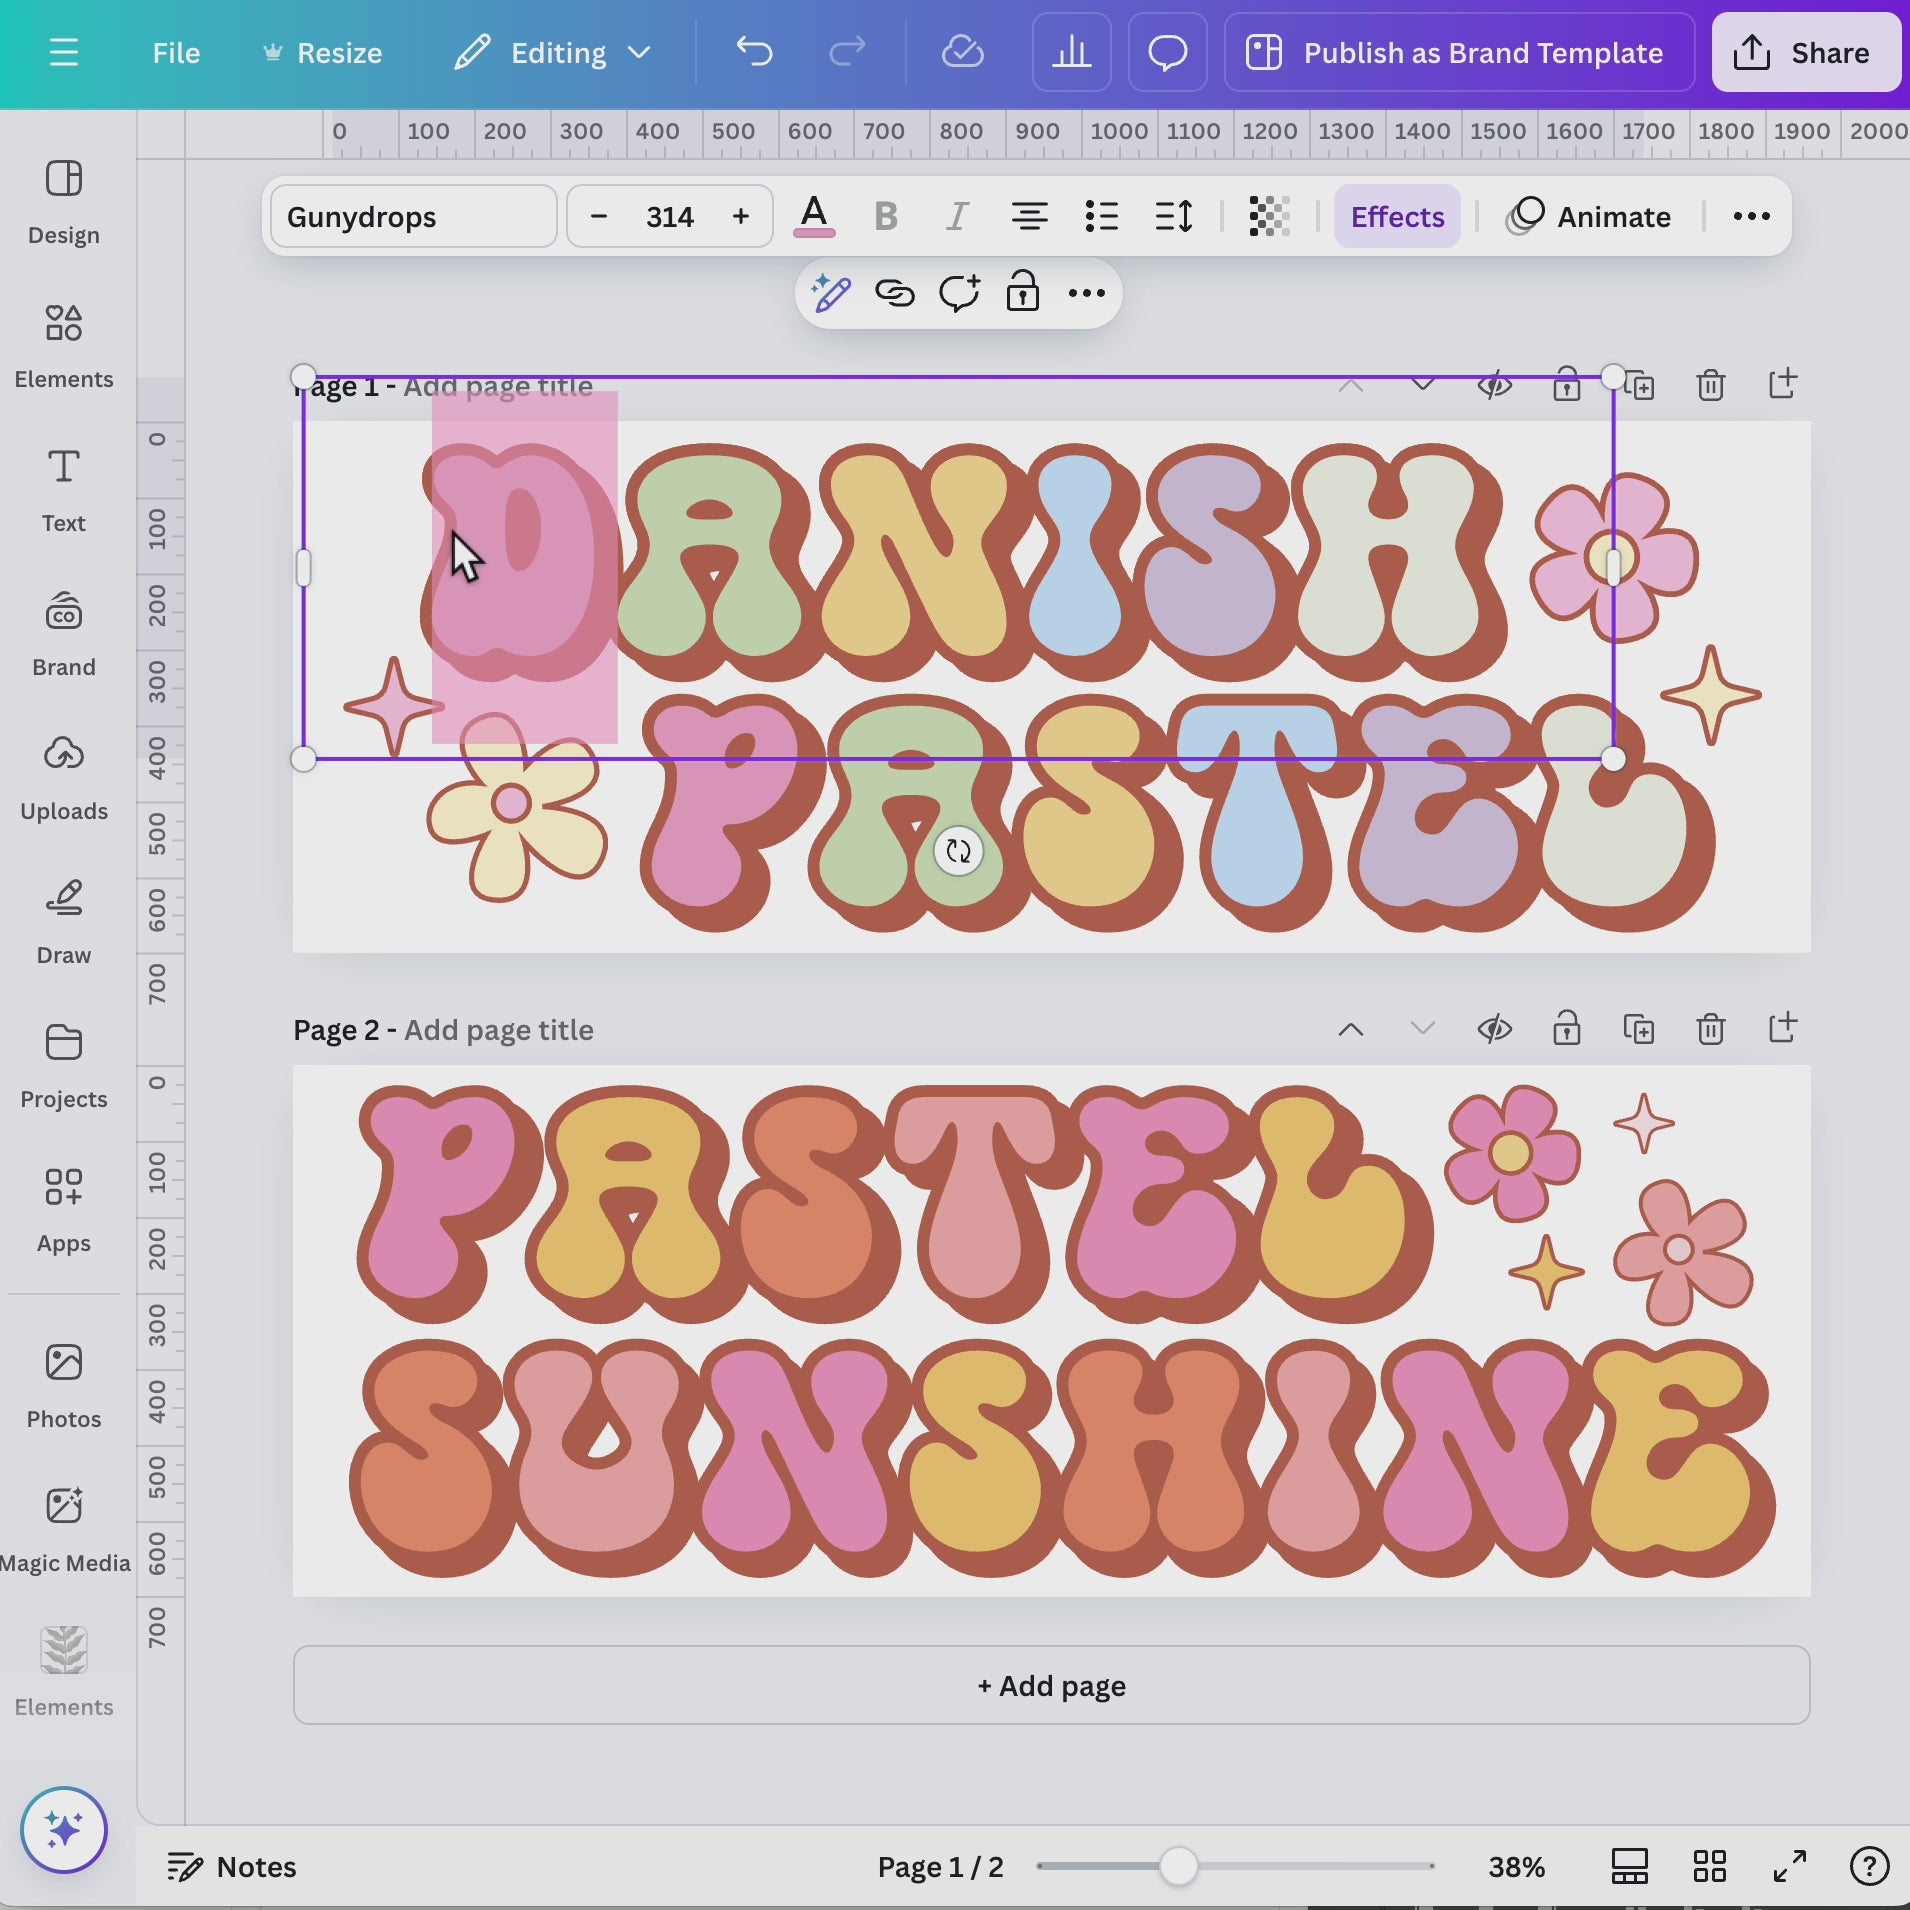This screenshot has height=1910, width=1910.
Task: Open the File menu
Action: coord(176,53)
